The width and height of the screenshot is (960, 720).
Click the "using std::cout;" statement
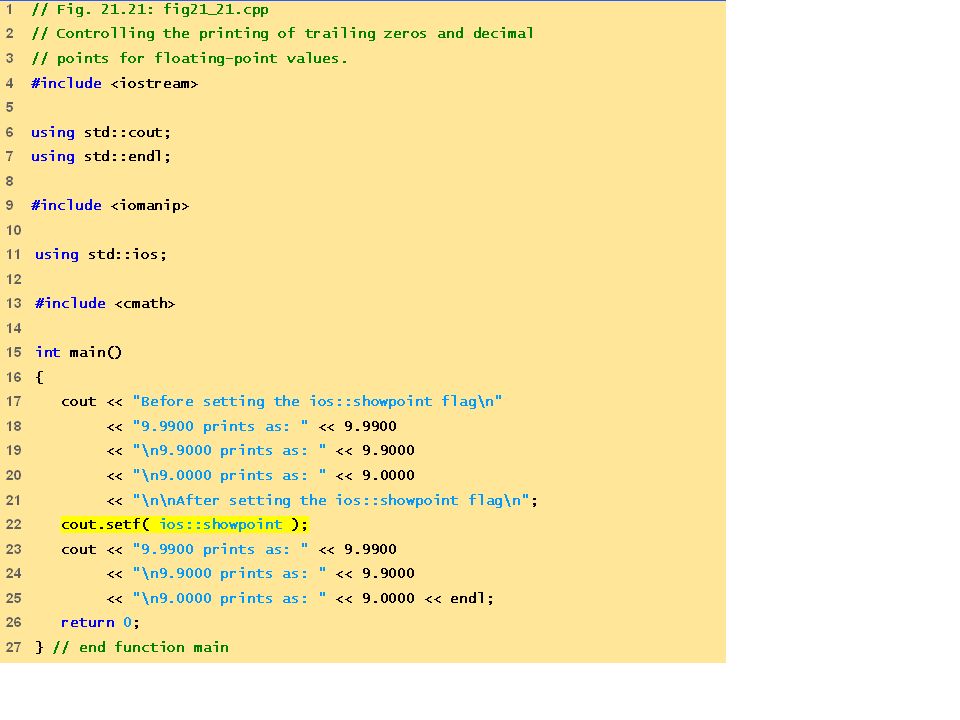pos(101,132)
